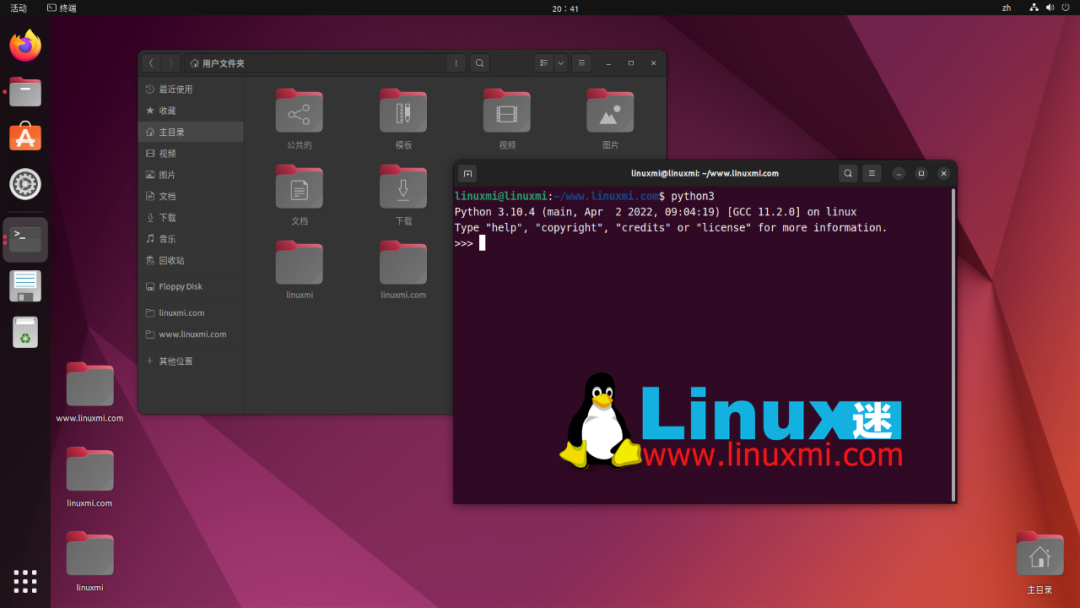
Task: Open clock at top bar
Action: coord(565,8)
